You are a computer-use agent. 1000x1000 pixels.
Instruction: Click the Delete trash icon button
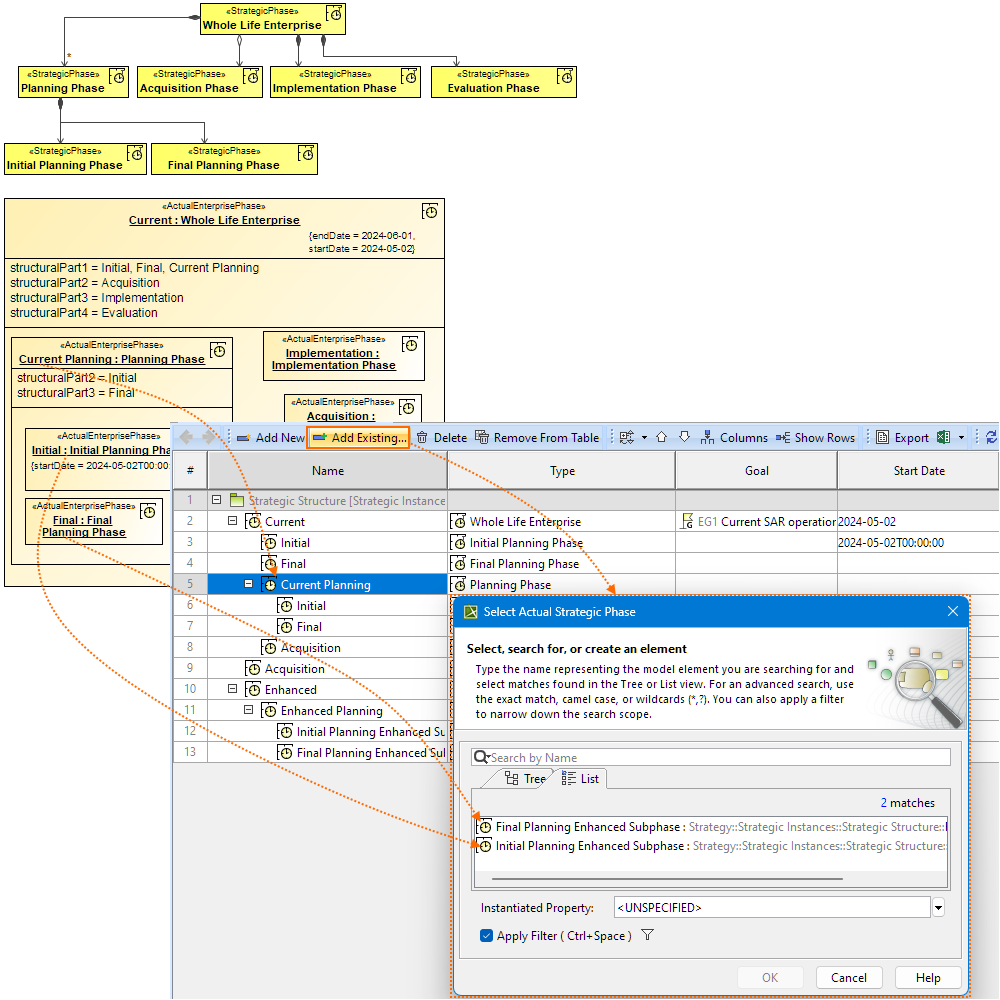coord(441,438)
